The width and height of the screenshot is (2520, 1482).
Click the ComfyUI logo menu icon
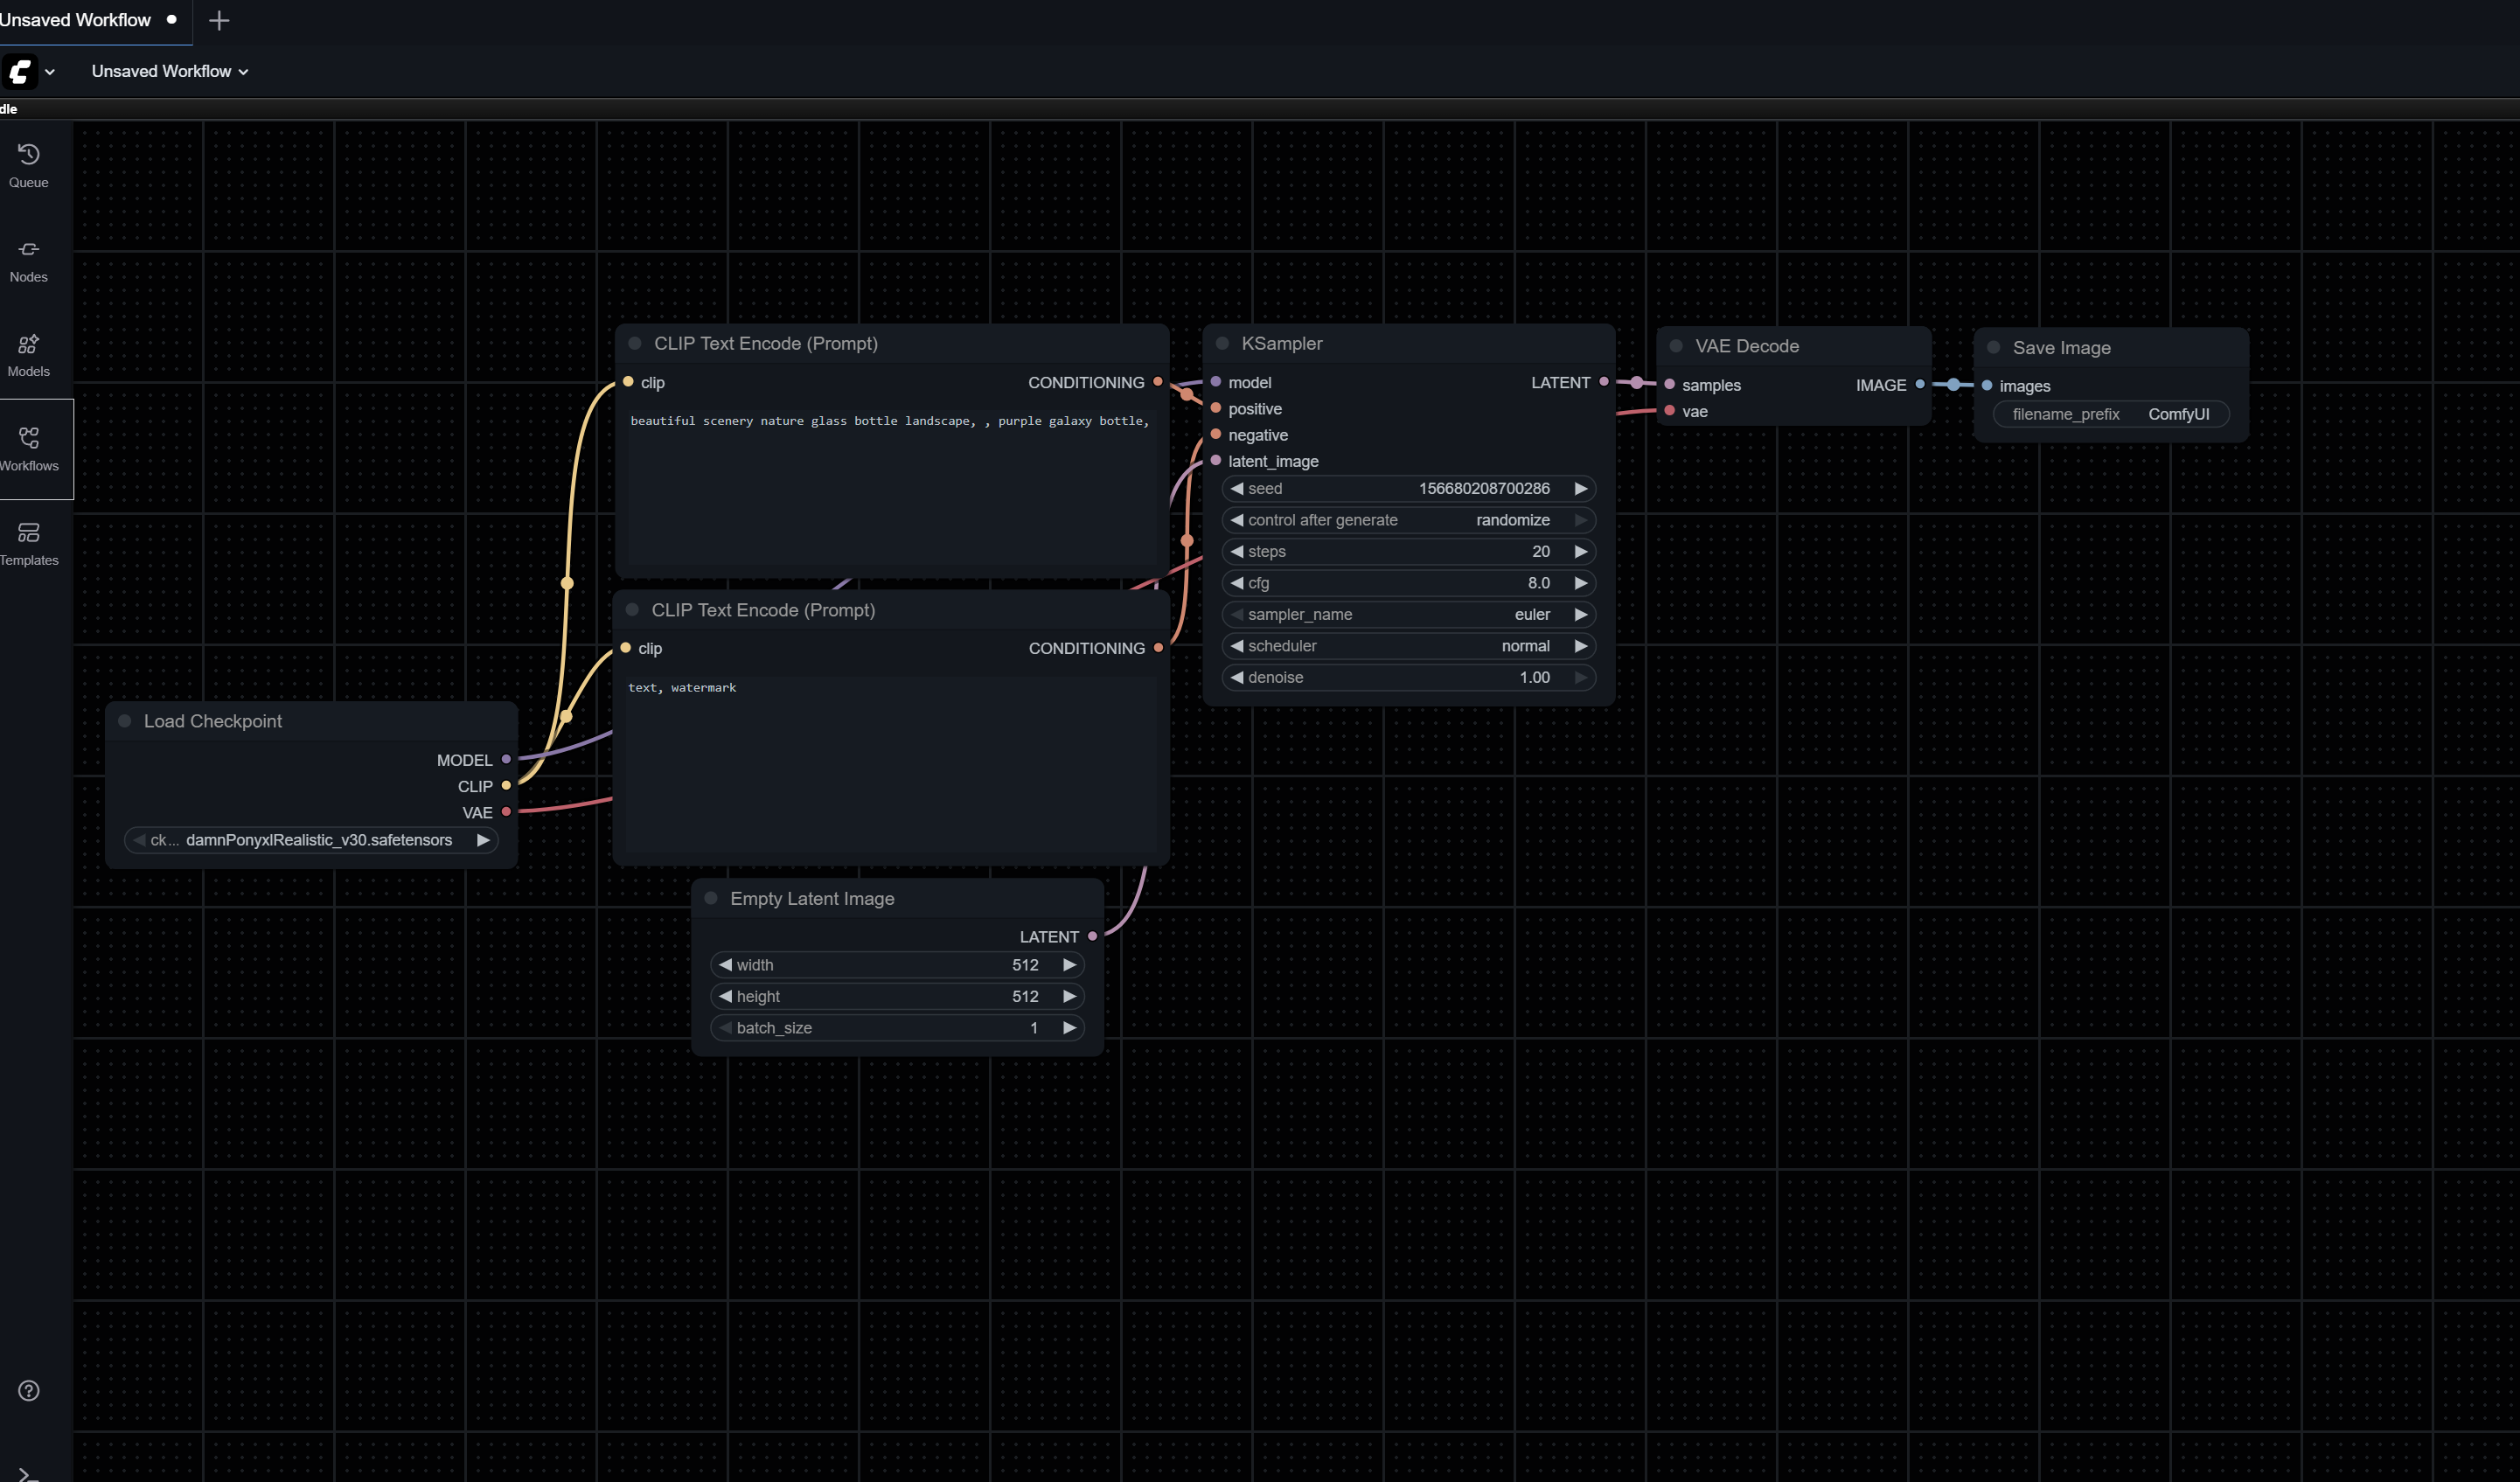20,71
